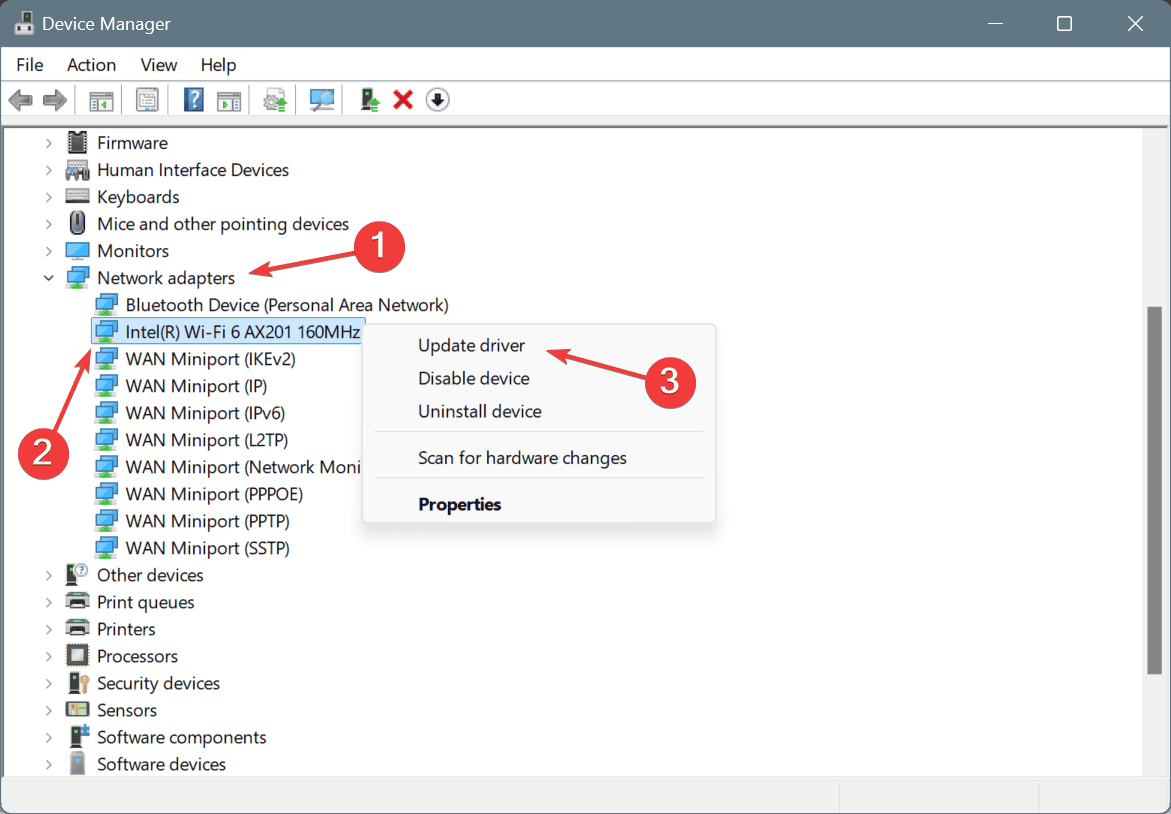Toggle the console tree pane toolbar icon
Image resolution: width=1171 pixels, height=814 pixels.
pos(101,100)
